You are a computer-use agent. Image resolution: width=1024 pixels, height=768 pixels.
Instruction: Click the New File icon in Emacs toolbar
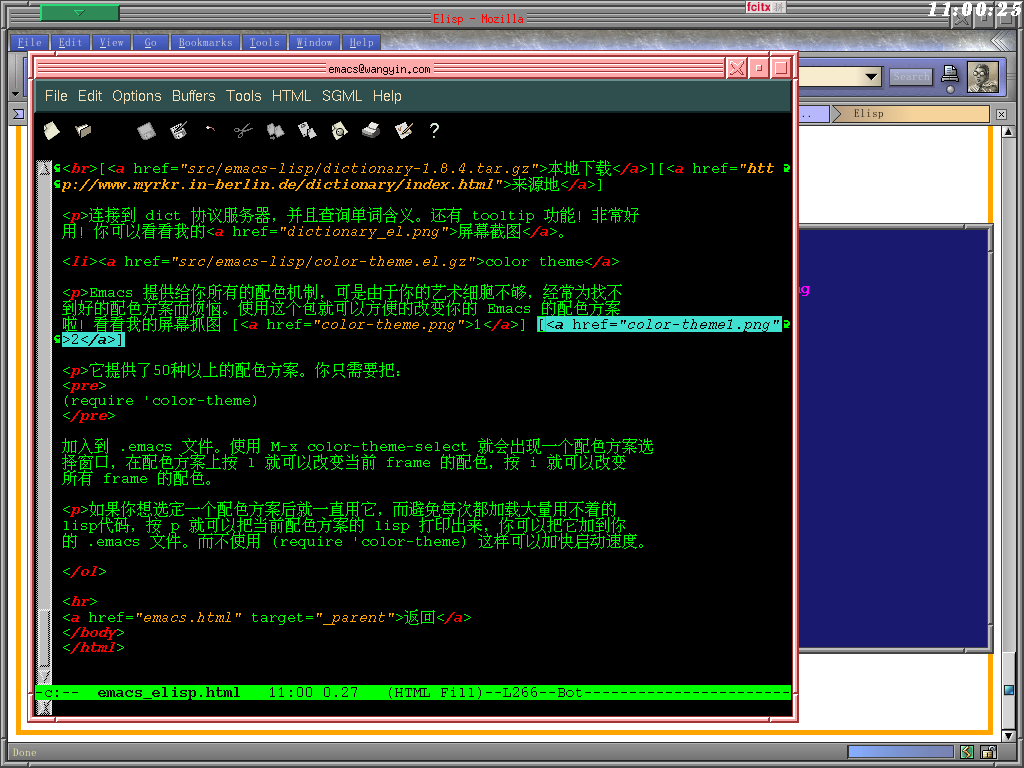click(51, 130)
